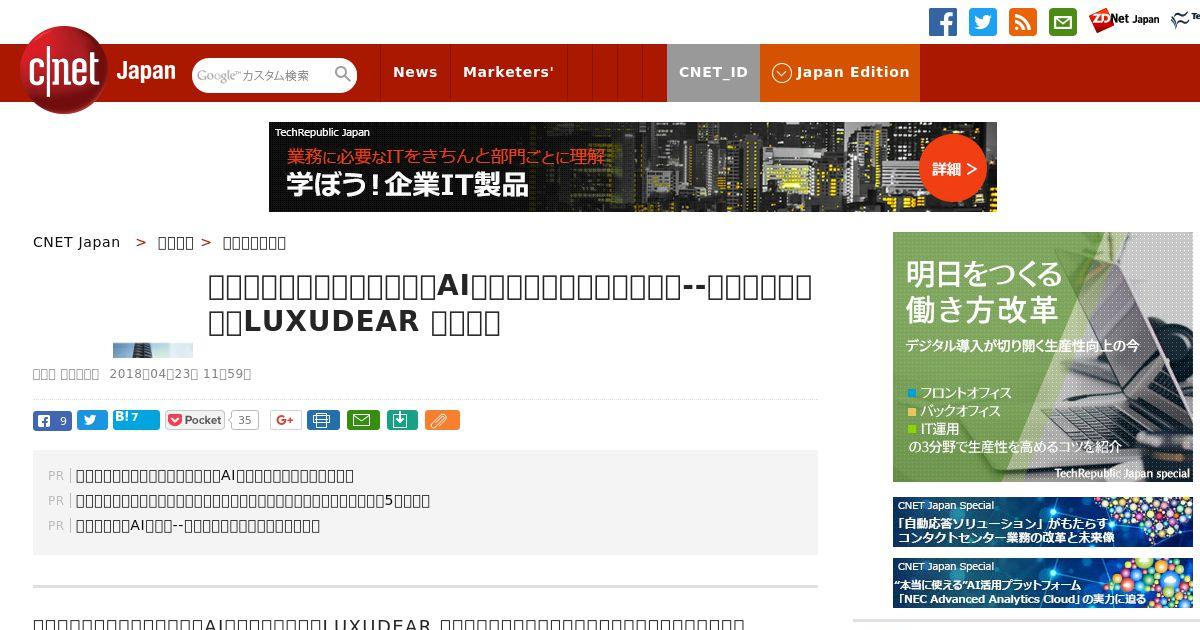Tweet the article with the share-row Twitter button
Viewport: 1200px width, 630px height.
coord(92,420)
